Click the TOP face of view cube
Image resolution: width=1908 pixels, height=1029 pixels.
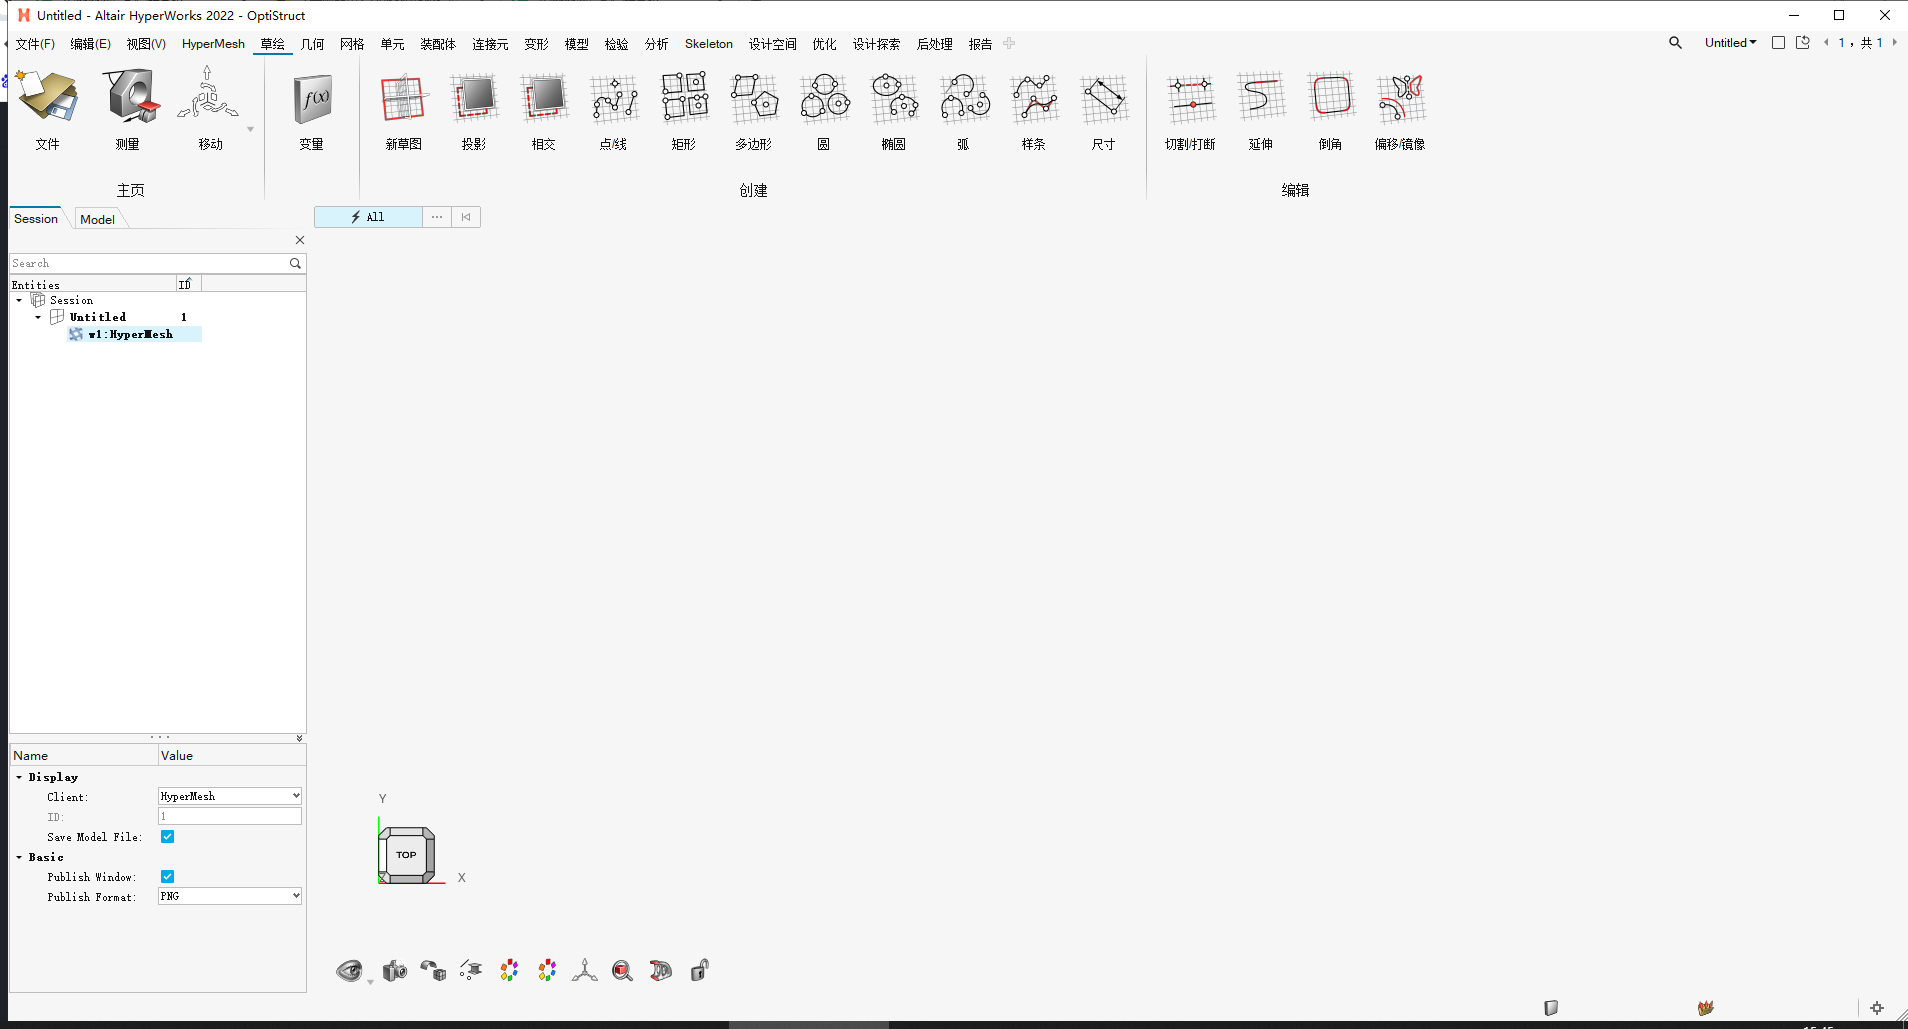click(x=406, y=855)
